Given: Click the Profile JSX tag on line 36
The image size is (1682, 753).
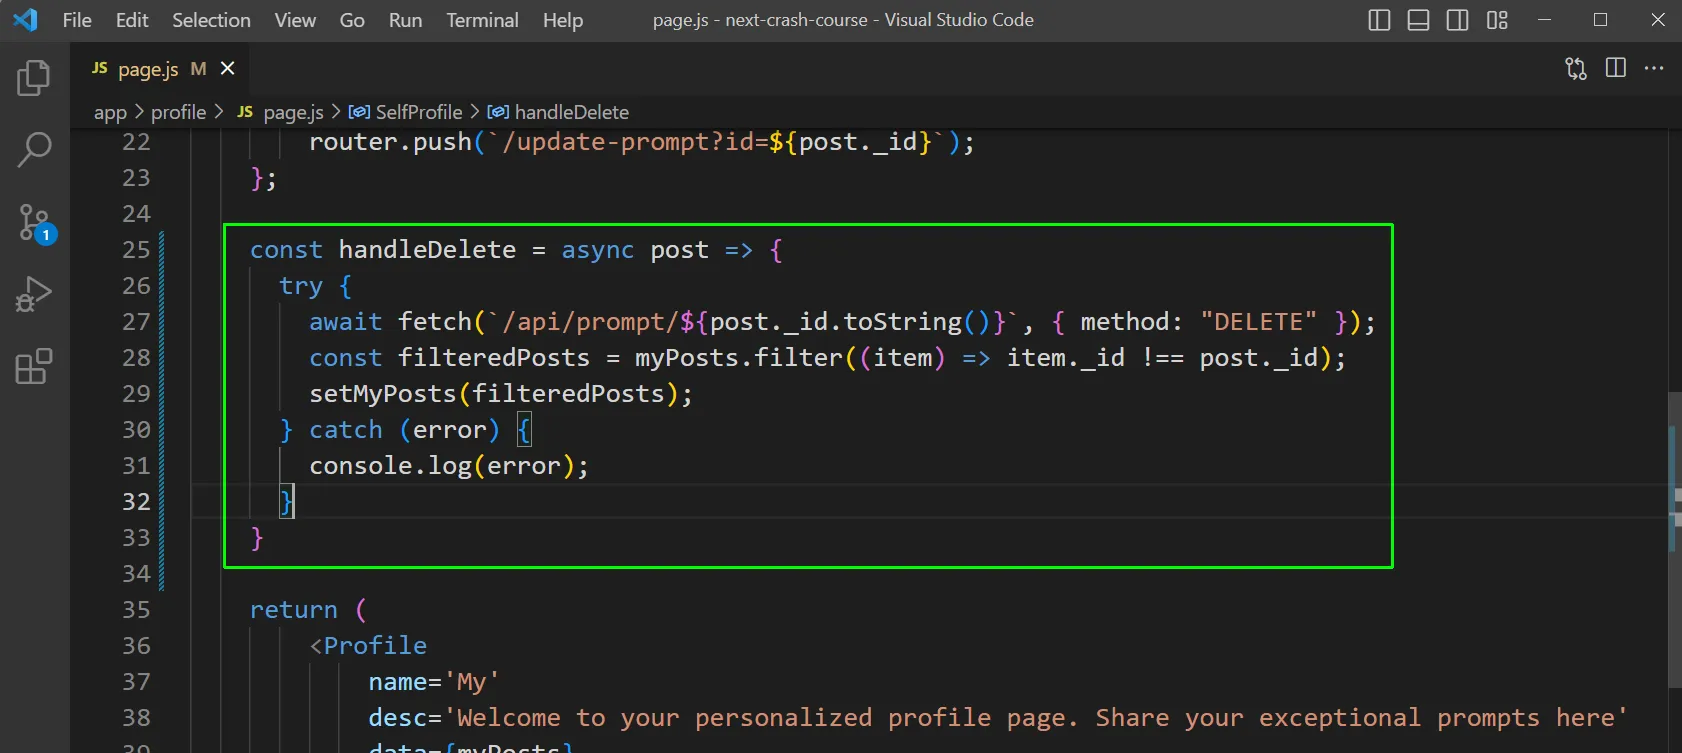Looking at the screenshot, I should tap(375, 646).
